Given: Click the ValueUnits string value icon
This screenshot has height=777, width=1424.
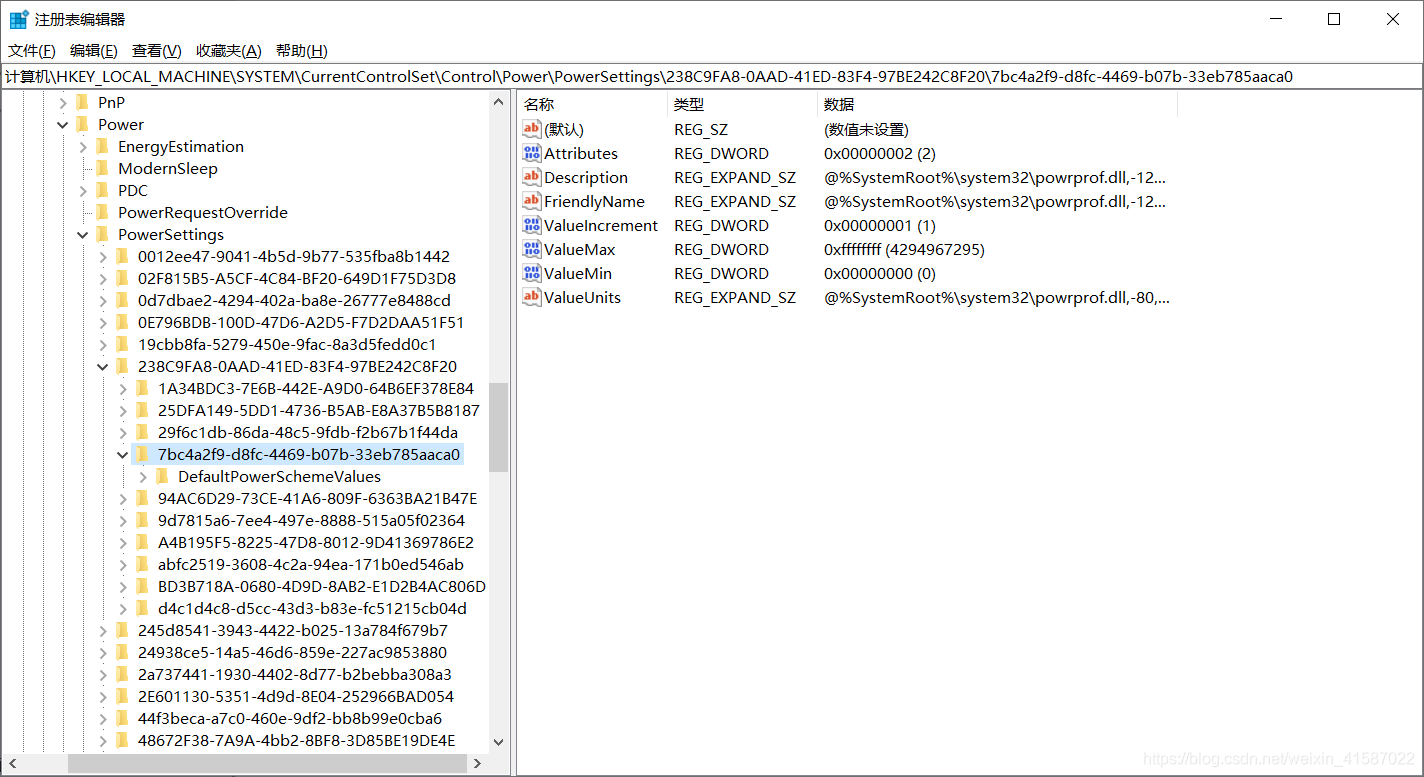Looking at the screenshot, I should (532, 297).
